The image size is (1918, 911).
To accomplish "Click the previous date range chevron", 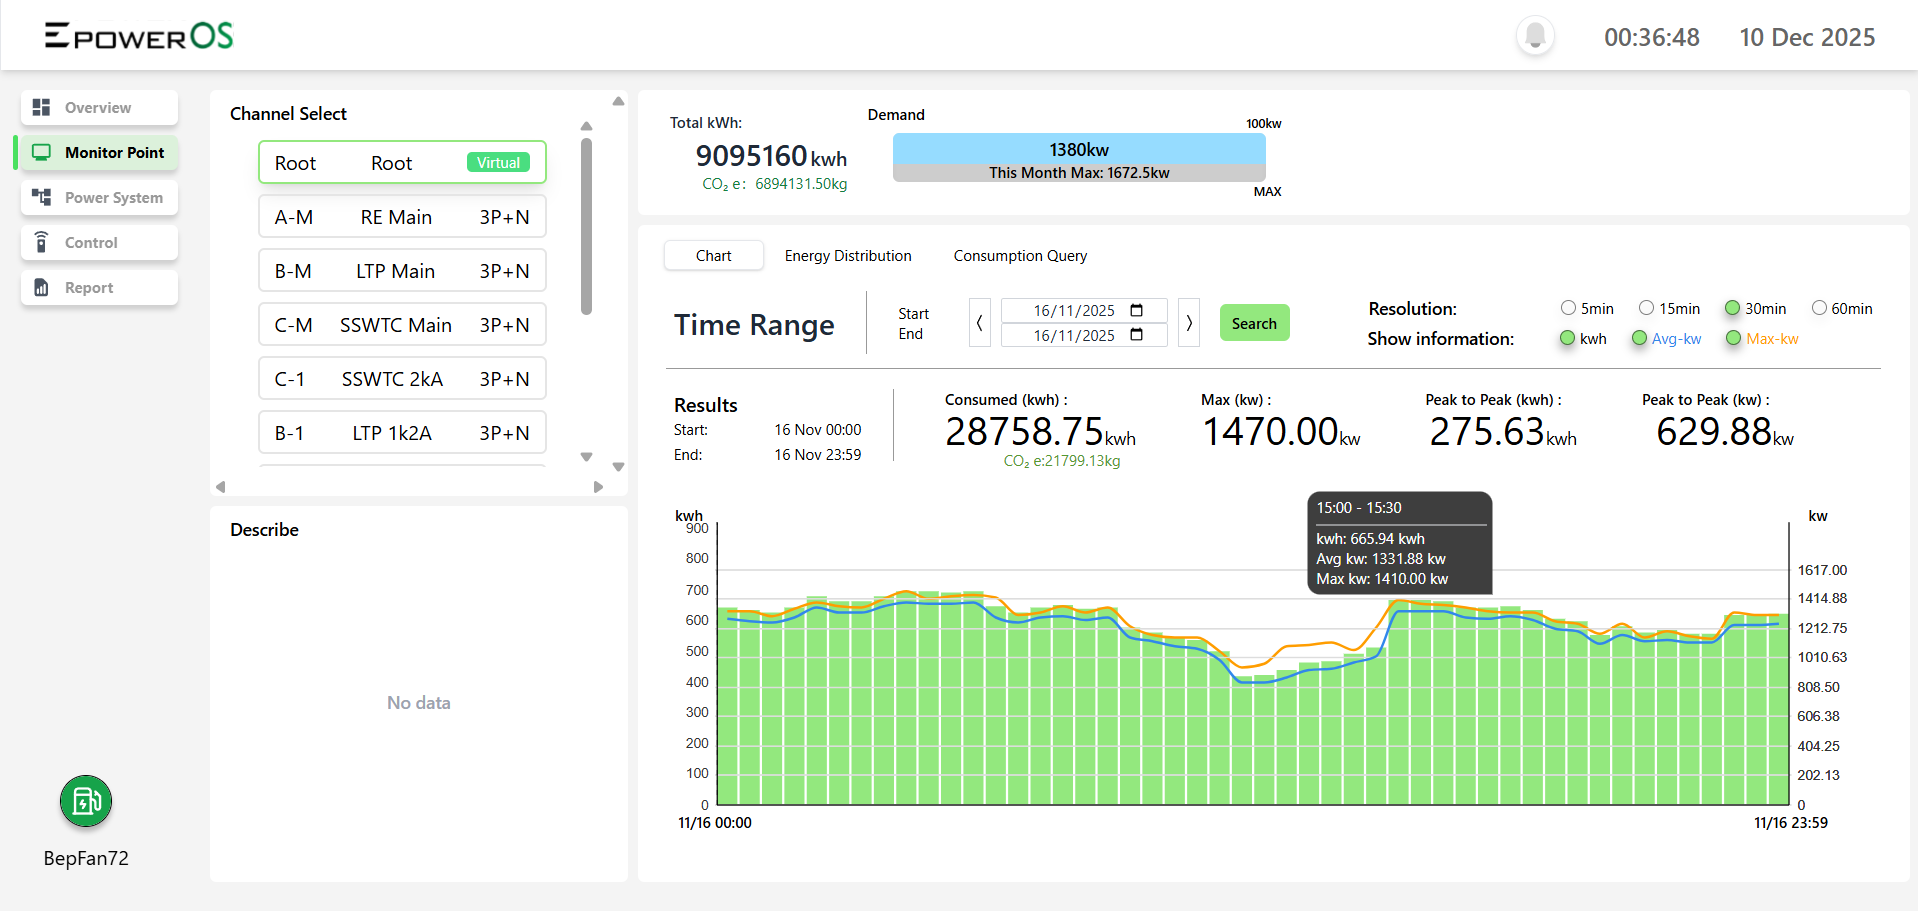I will coord(979,322).
